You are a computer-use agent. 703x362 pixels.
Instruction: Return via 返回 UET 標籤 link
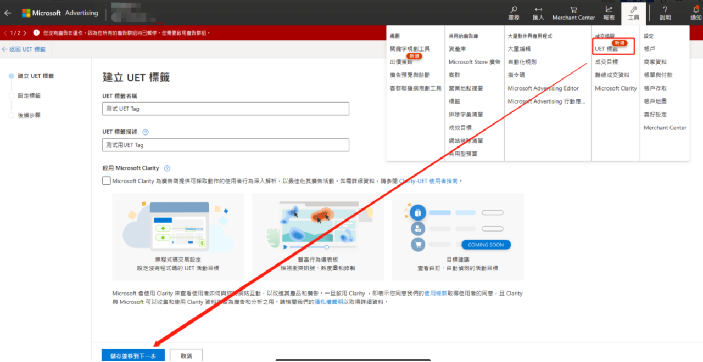click(x=24, y=49)
